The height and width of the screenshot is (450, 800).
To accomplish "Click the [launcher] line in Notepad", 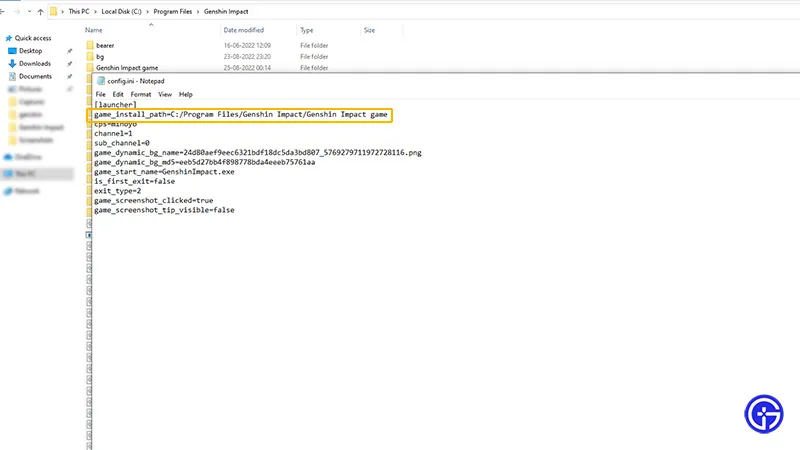I will click(x=115, y=105).
